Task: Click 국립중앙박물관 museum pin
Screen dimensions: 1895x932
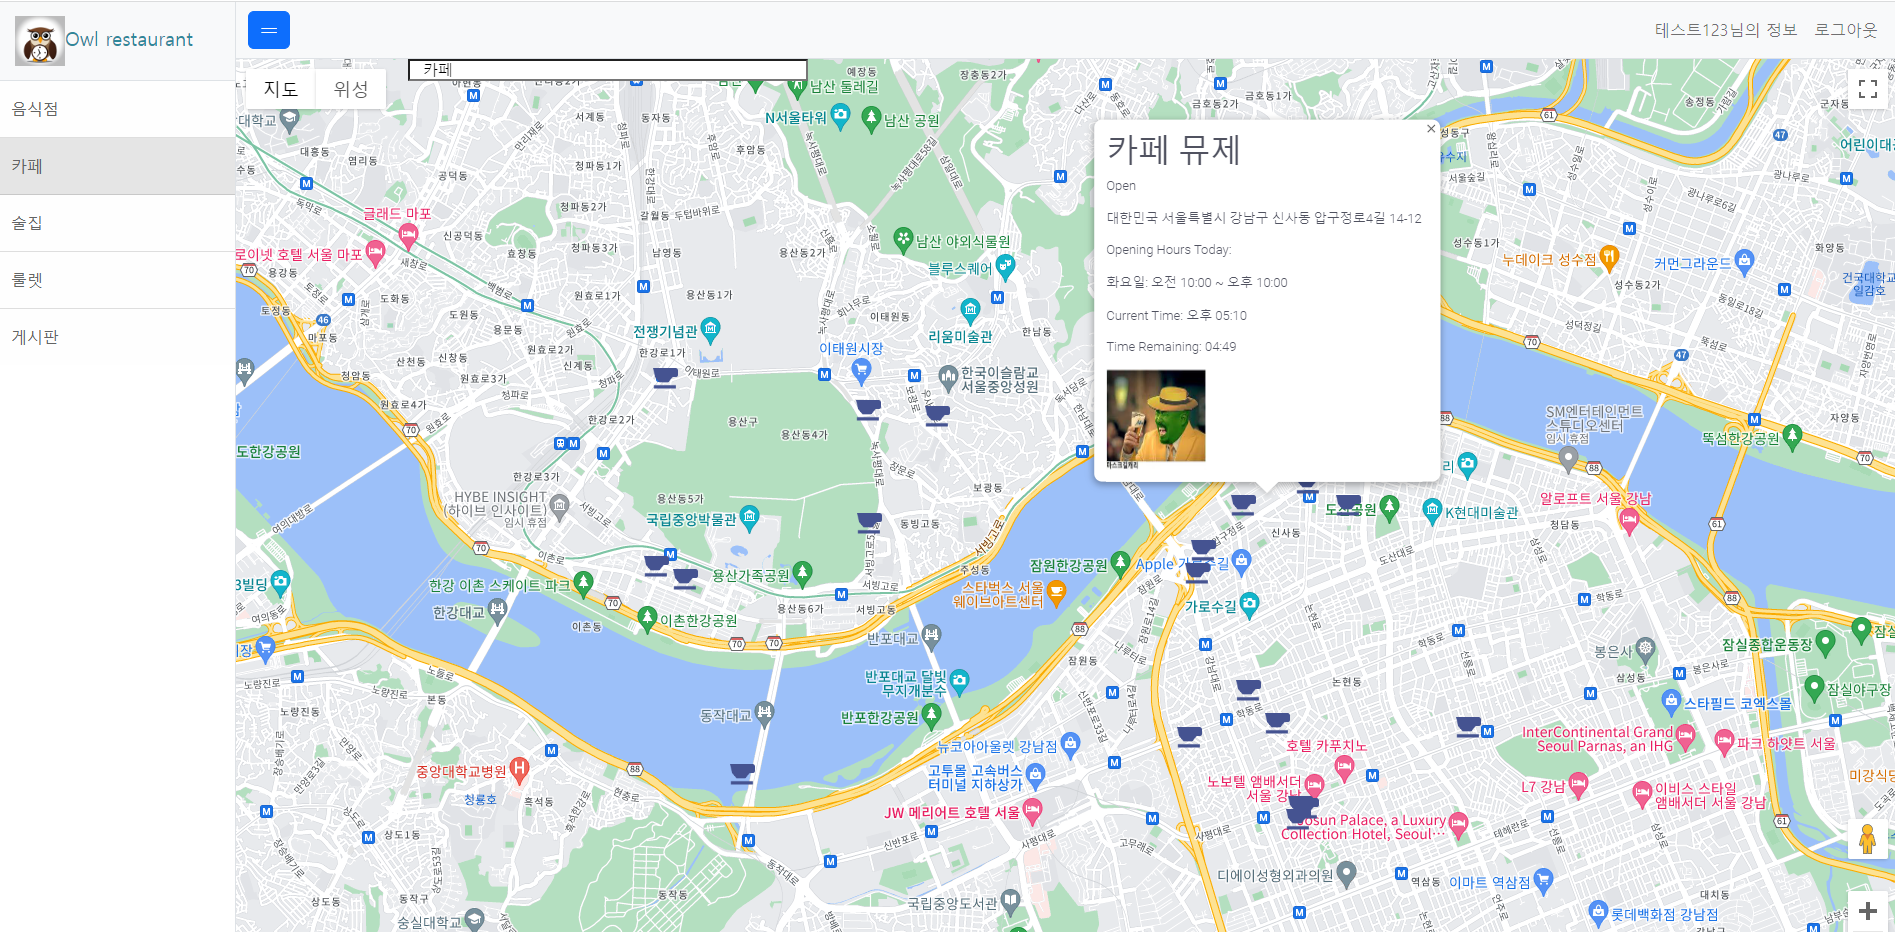Action: 749,517
